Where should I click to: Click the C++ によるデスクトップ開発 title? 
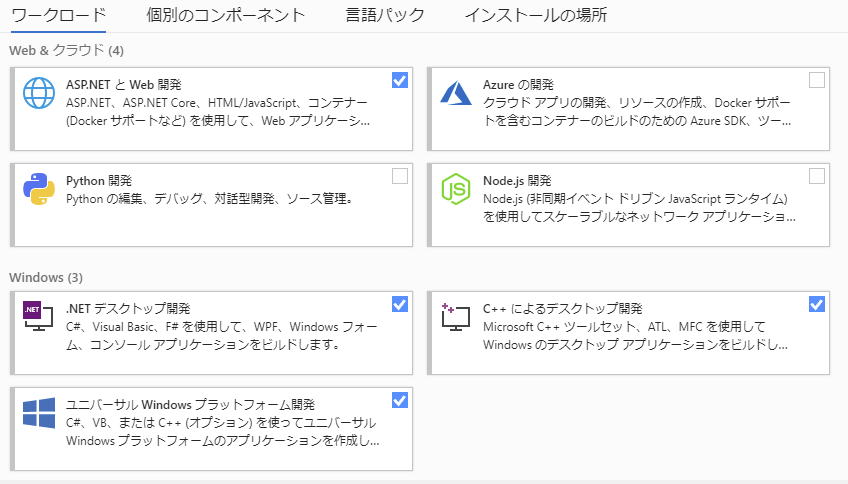tap(562, 309)
